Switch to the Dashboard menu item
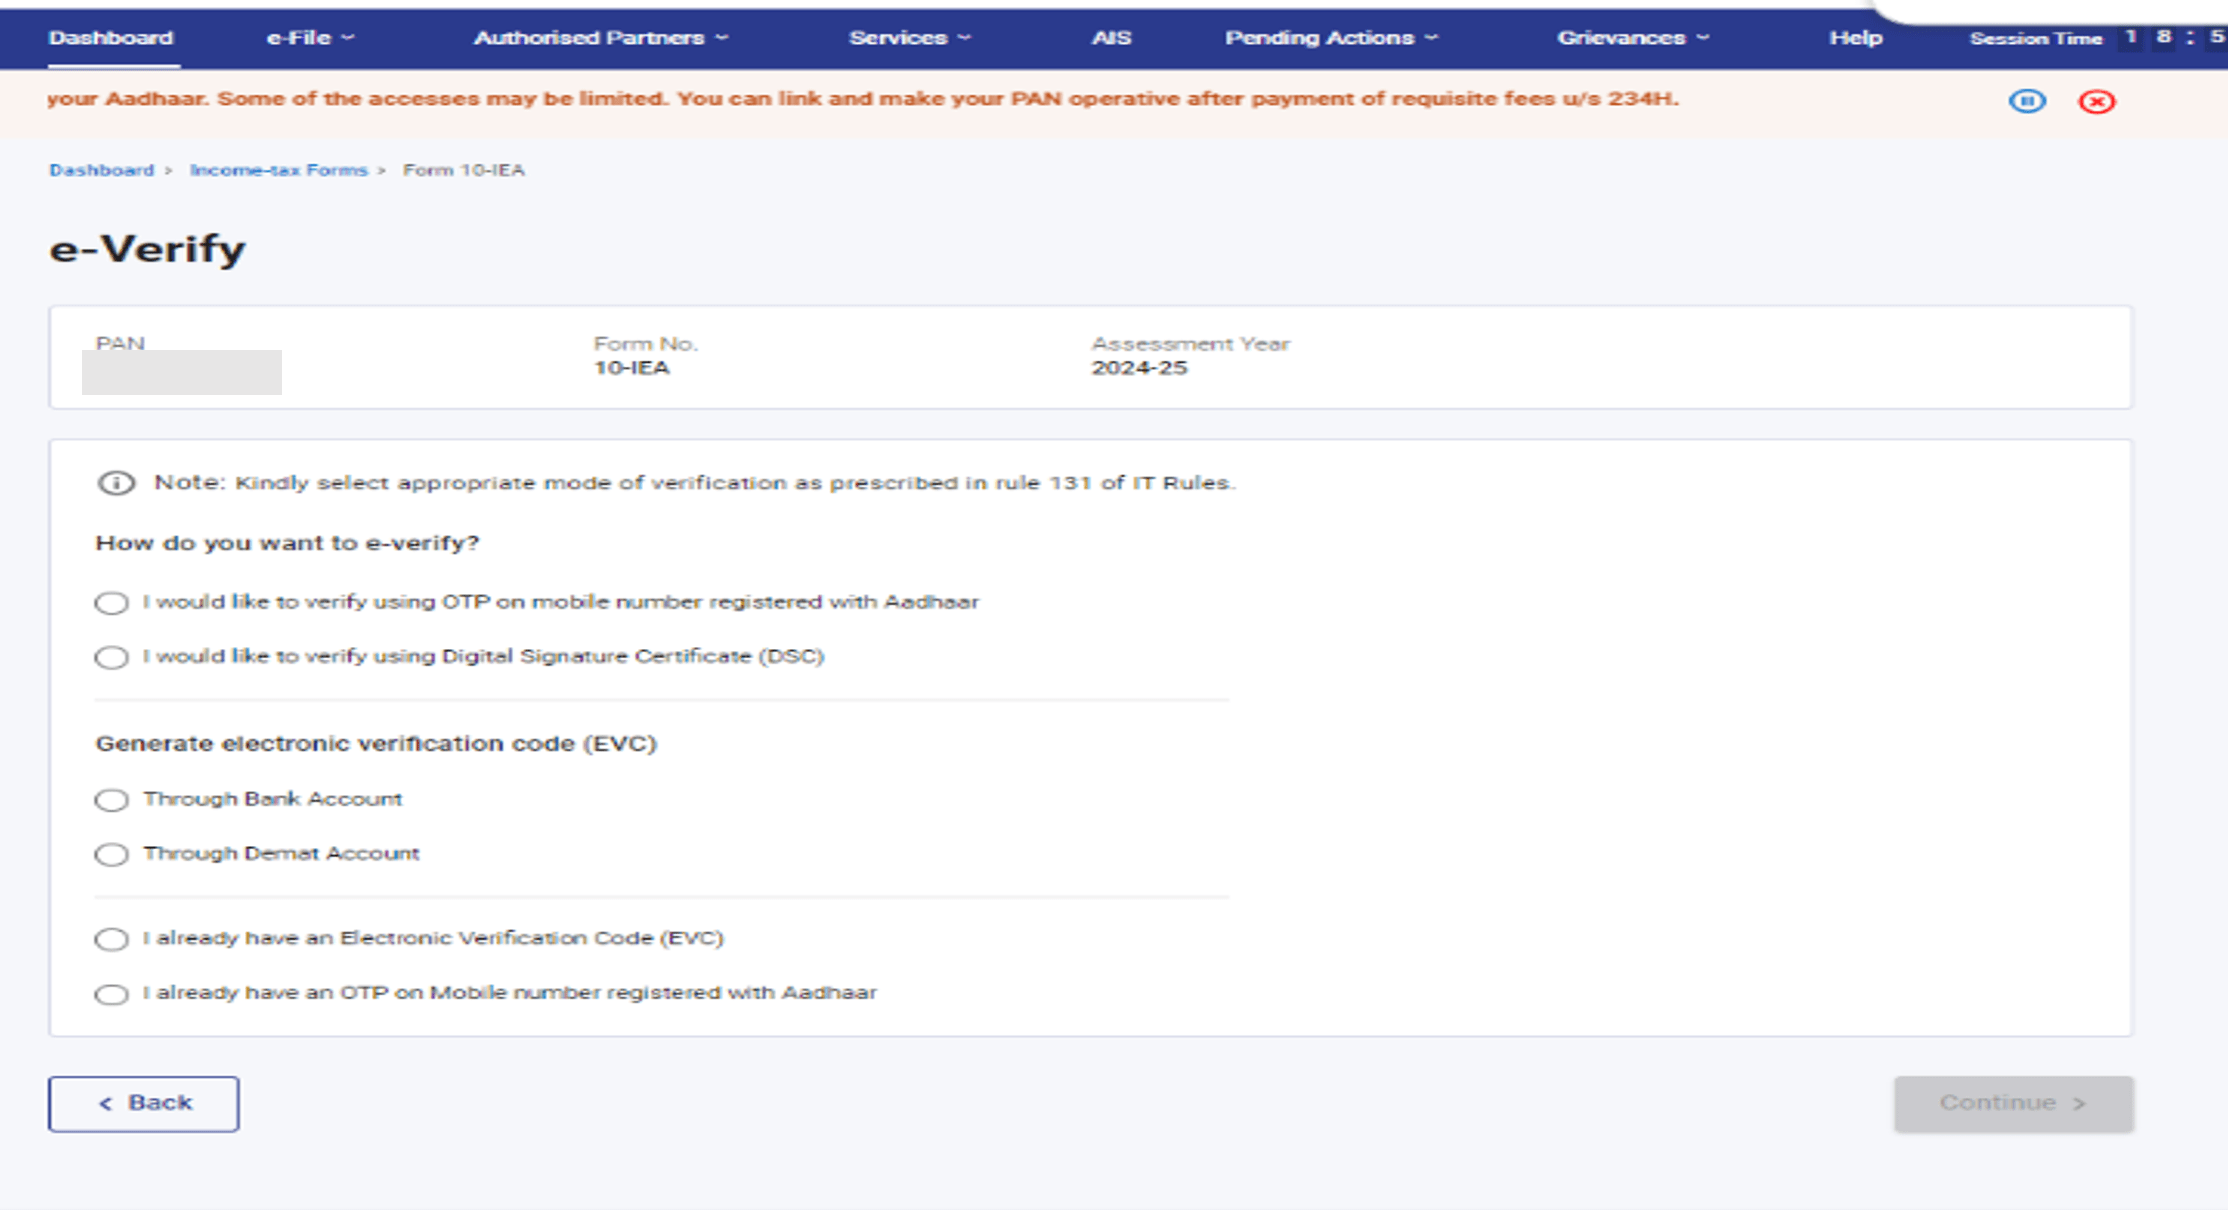Screen dimensions: 2228x1210 (x=110, y=38)
